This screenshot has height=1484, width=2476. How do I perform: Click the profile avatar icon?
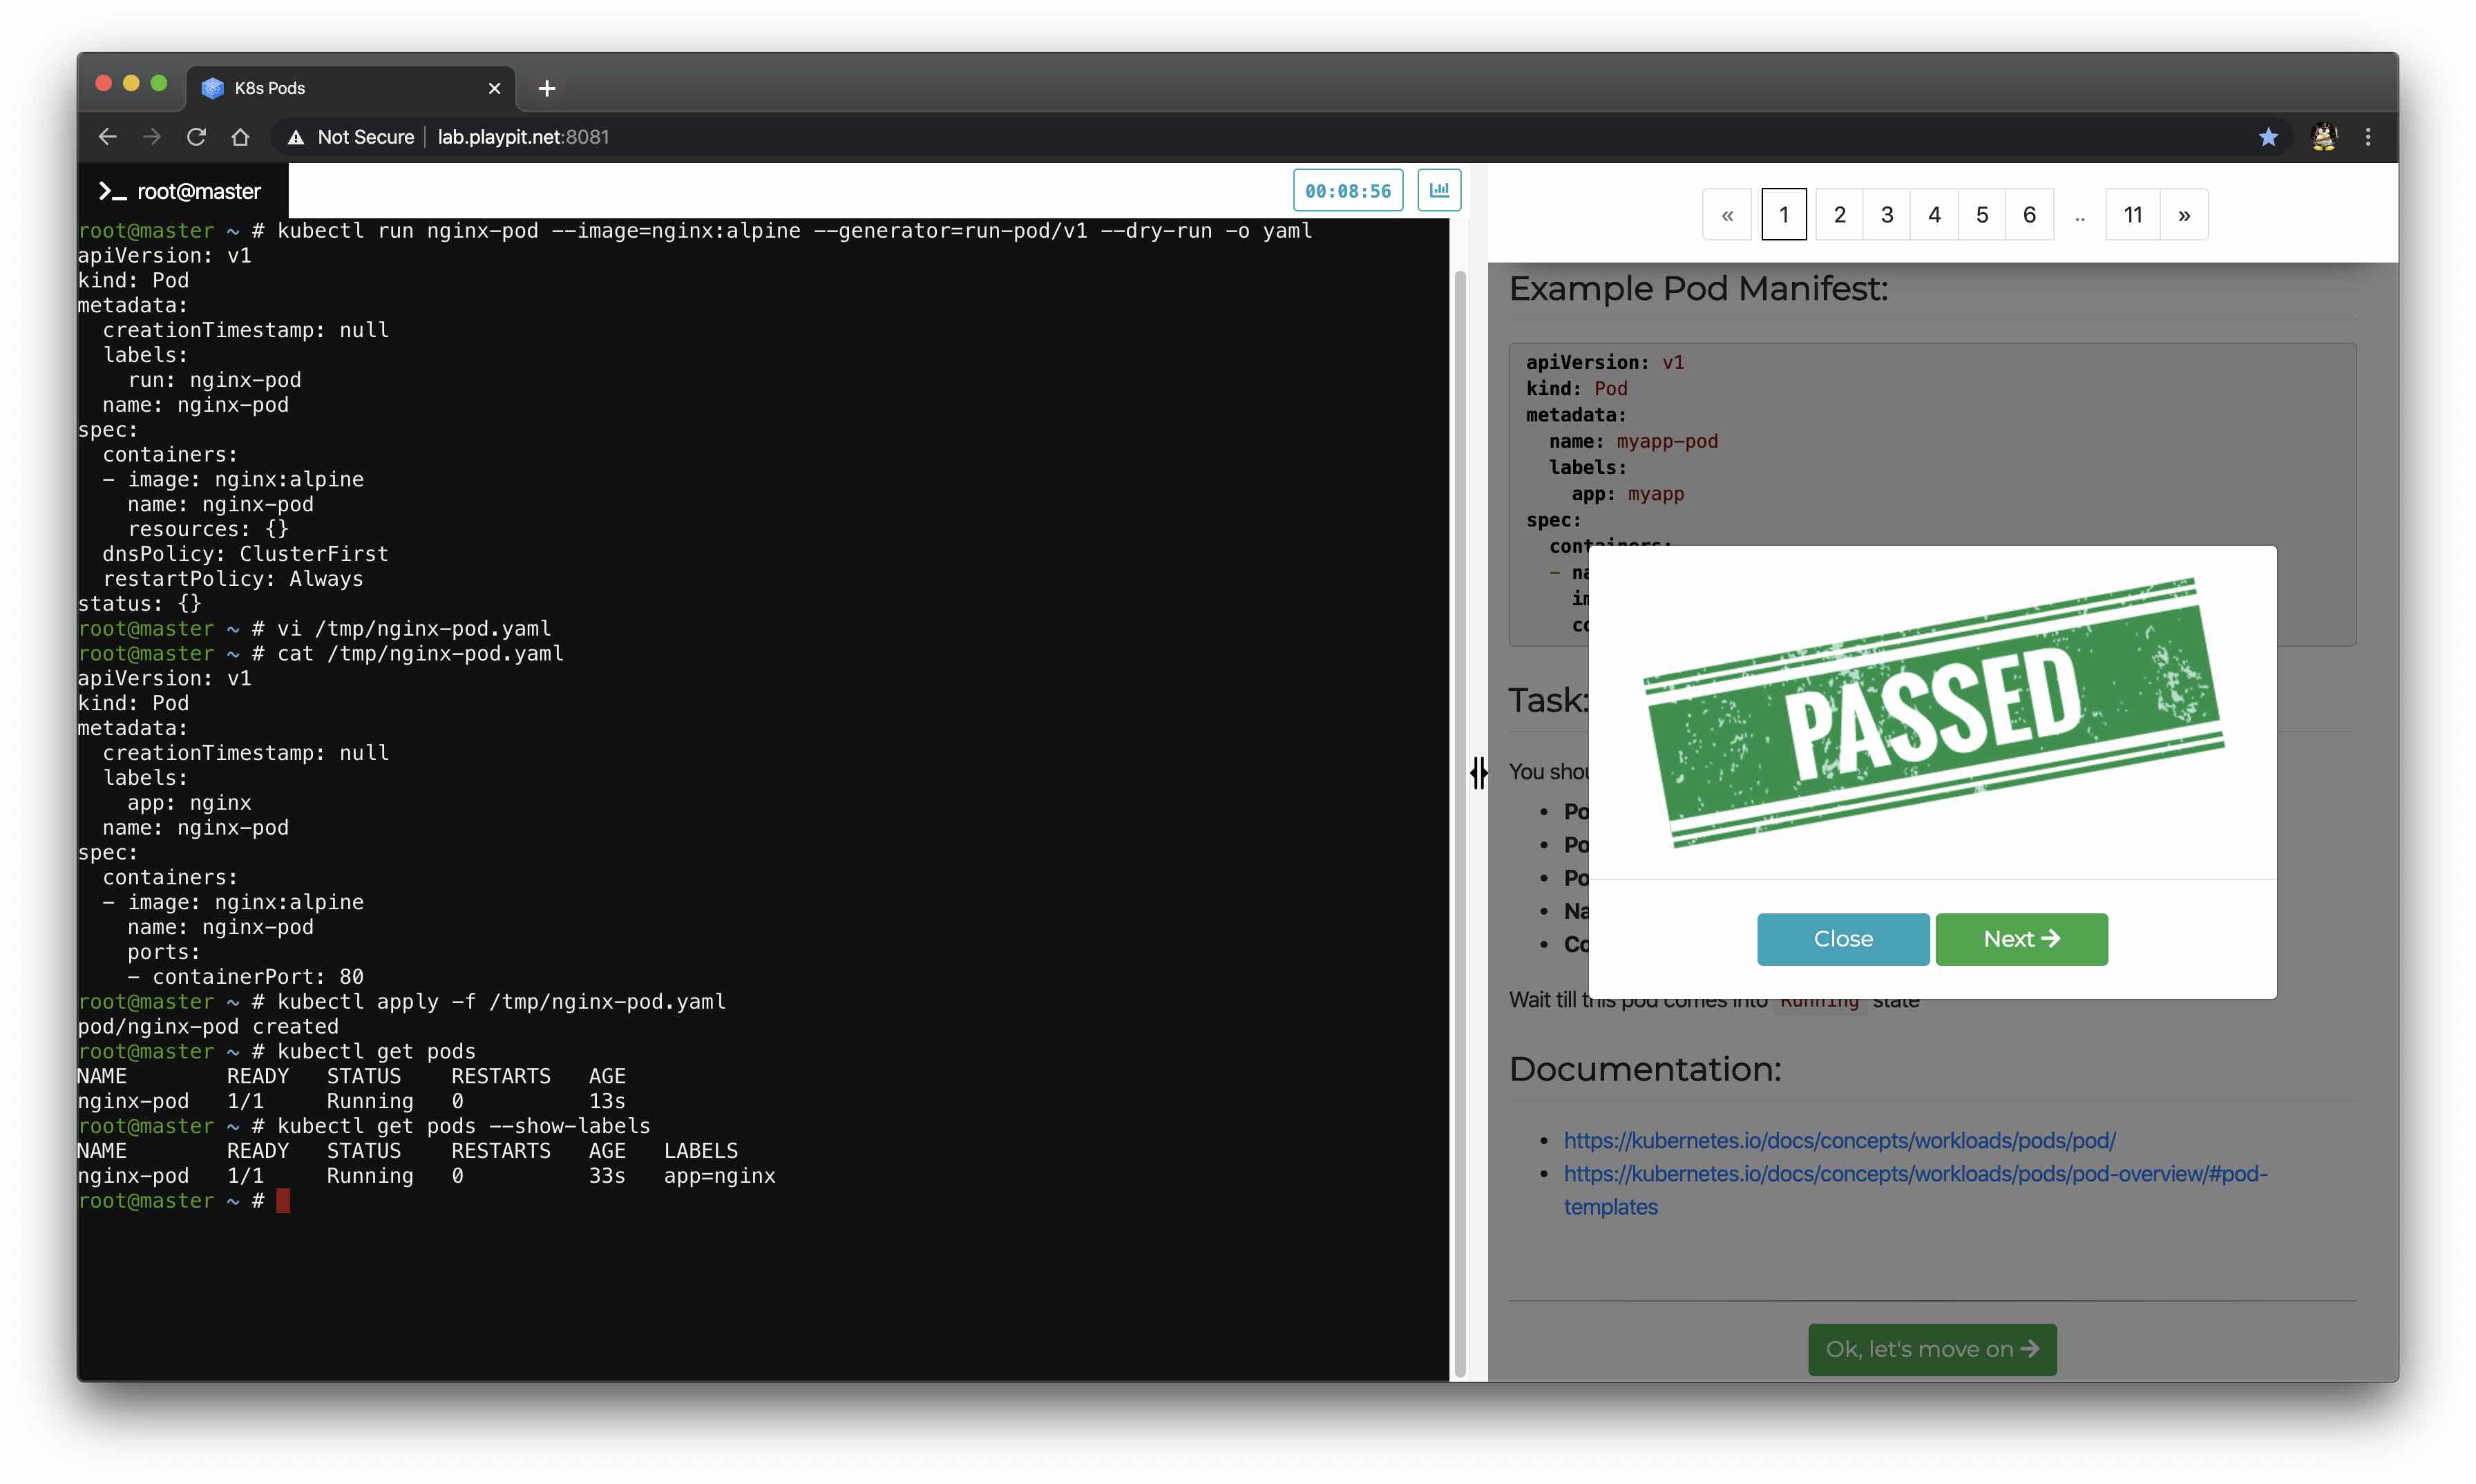tap(2323, 137)
